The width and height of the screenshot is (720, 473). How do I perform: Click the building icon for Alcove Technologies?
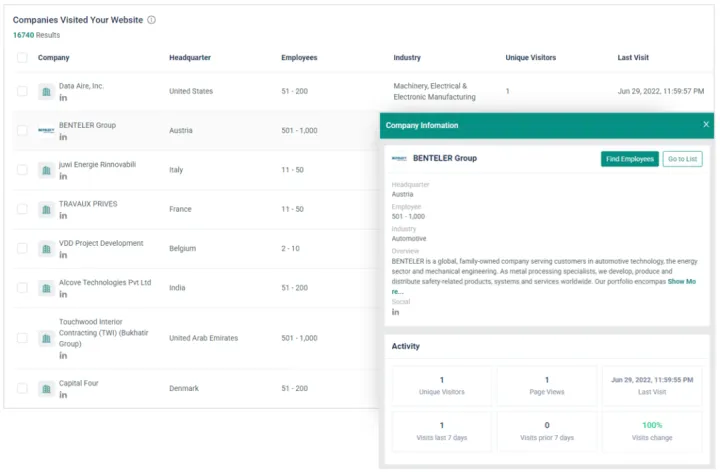pos(46,288)
